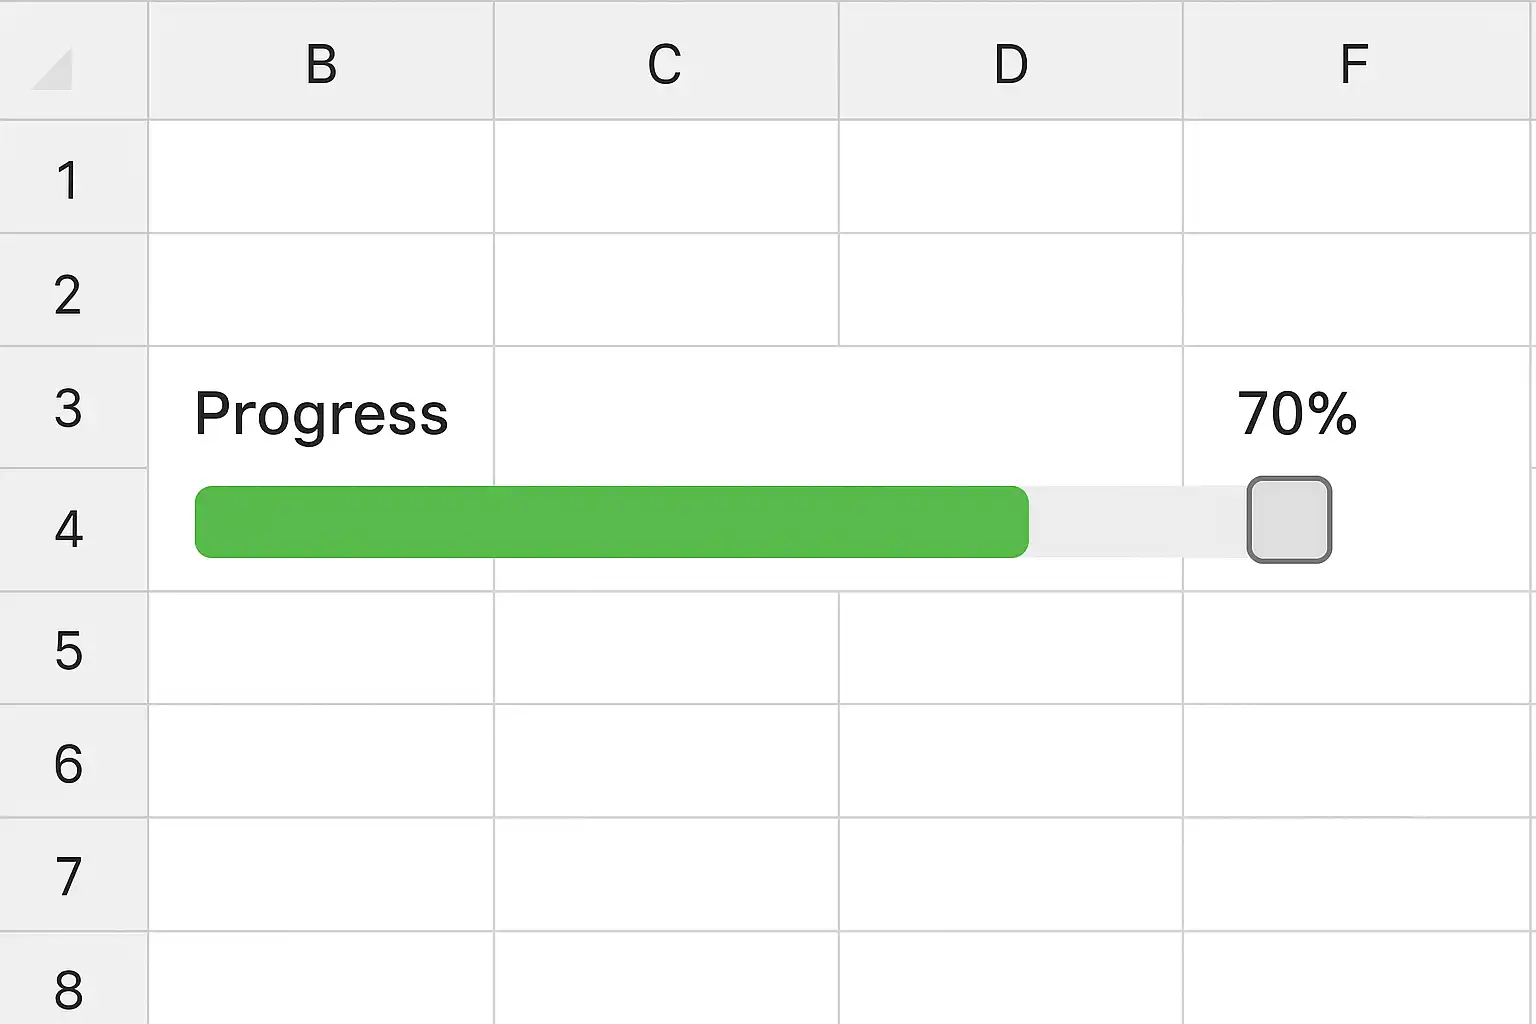Select the cell showing 70%

(1297, 412)
